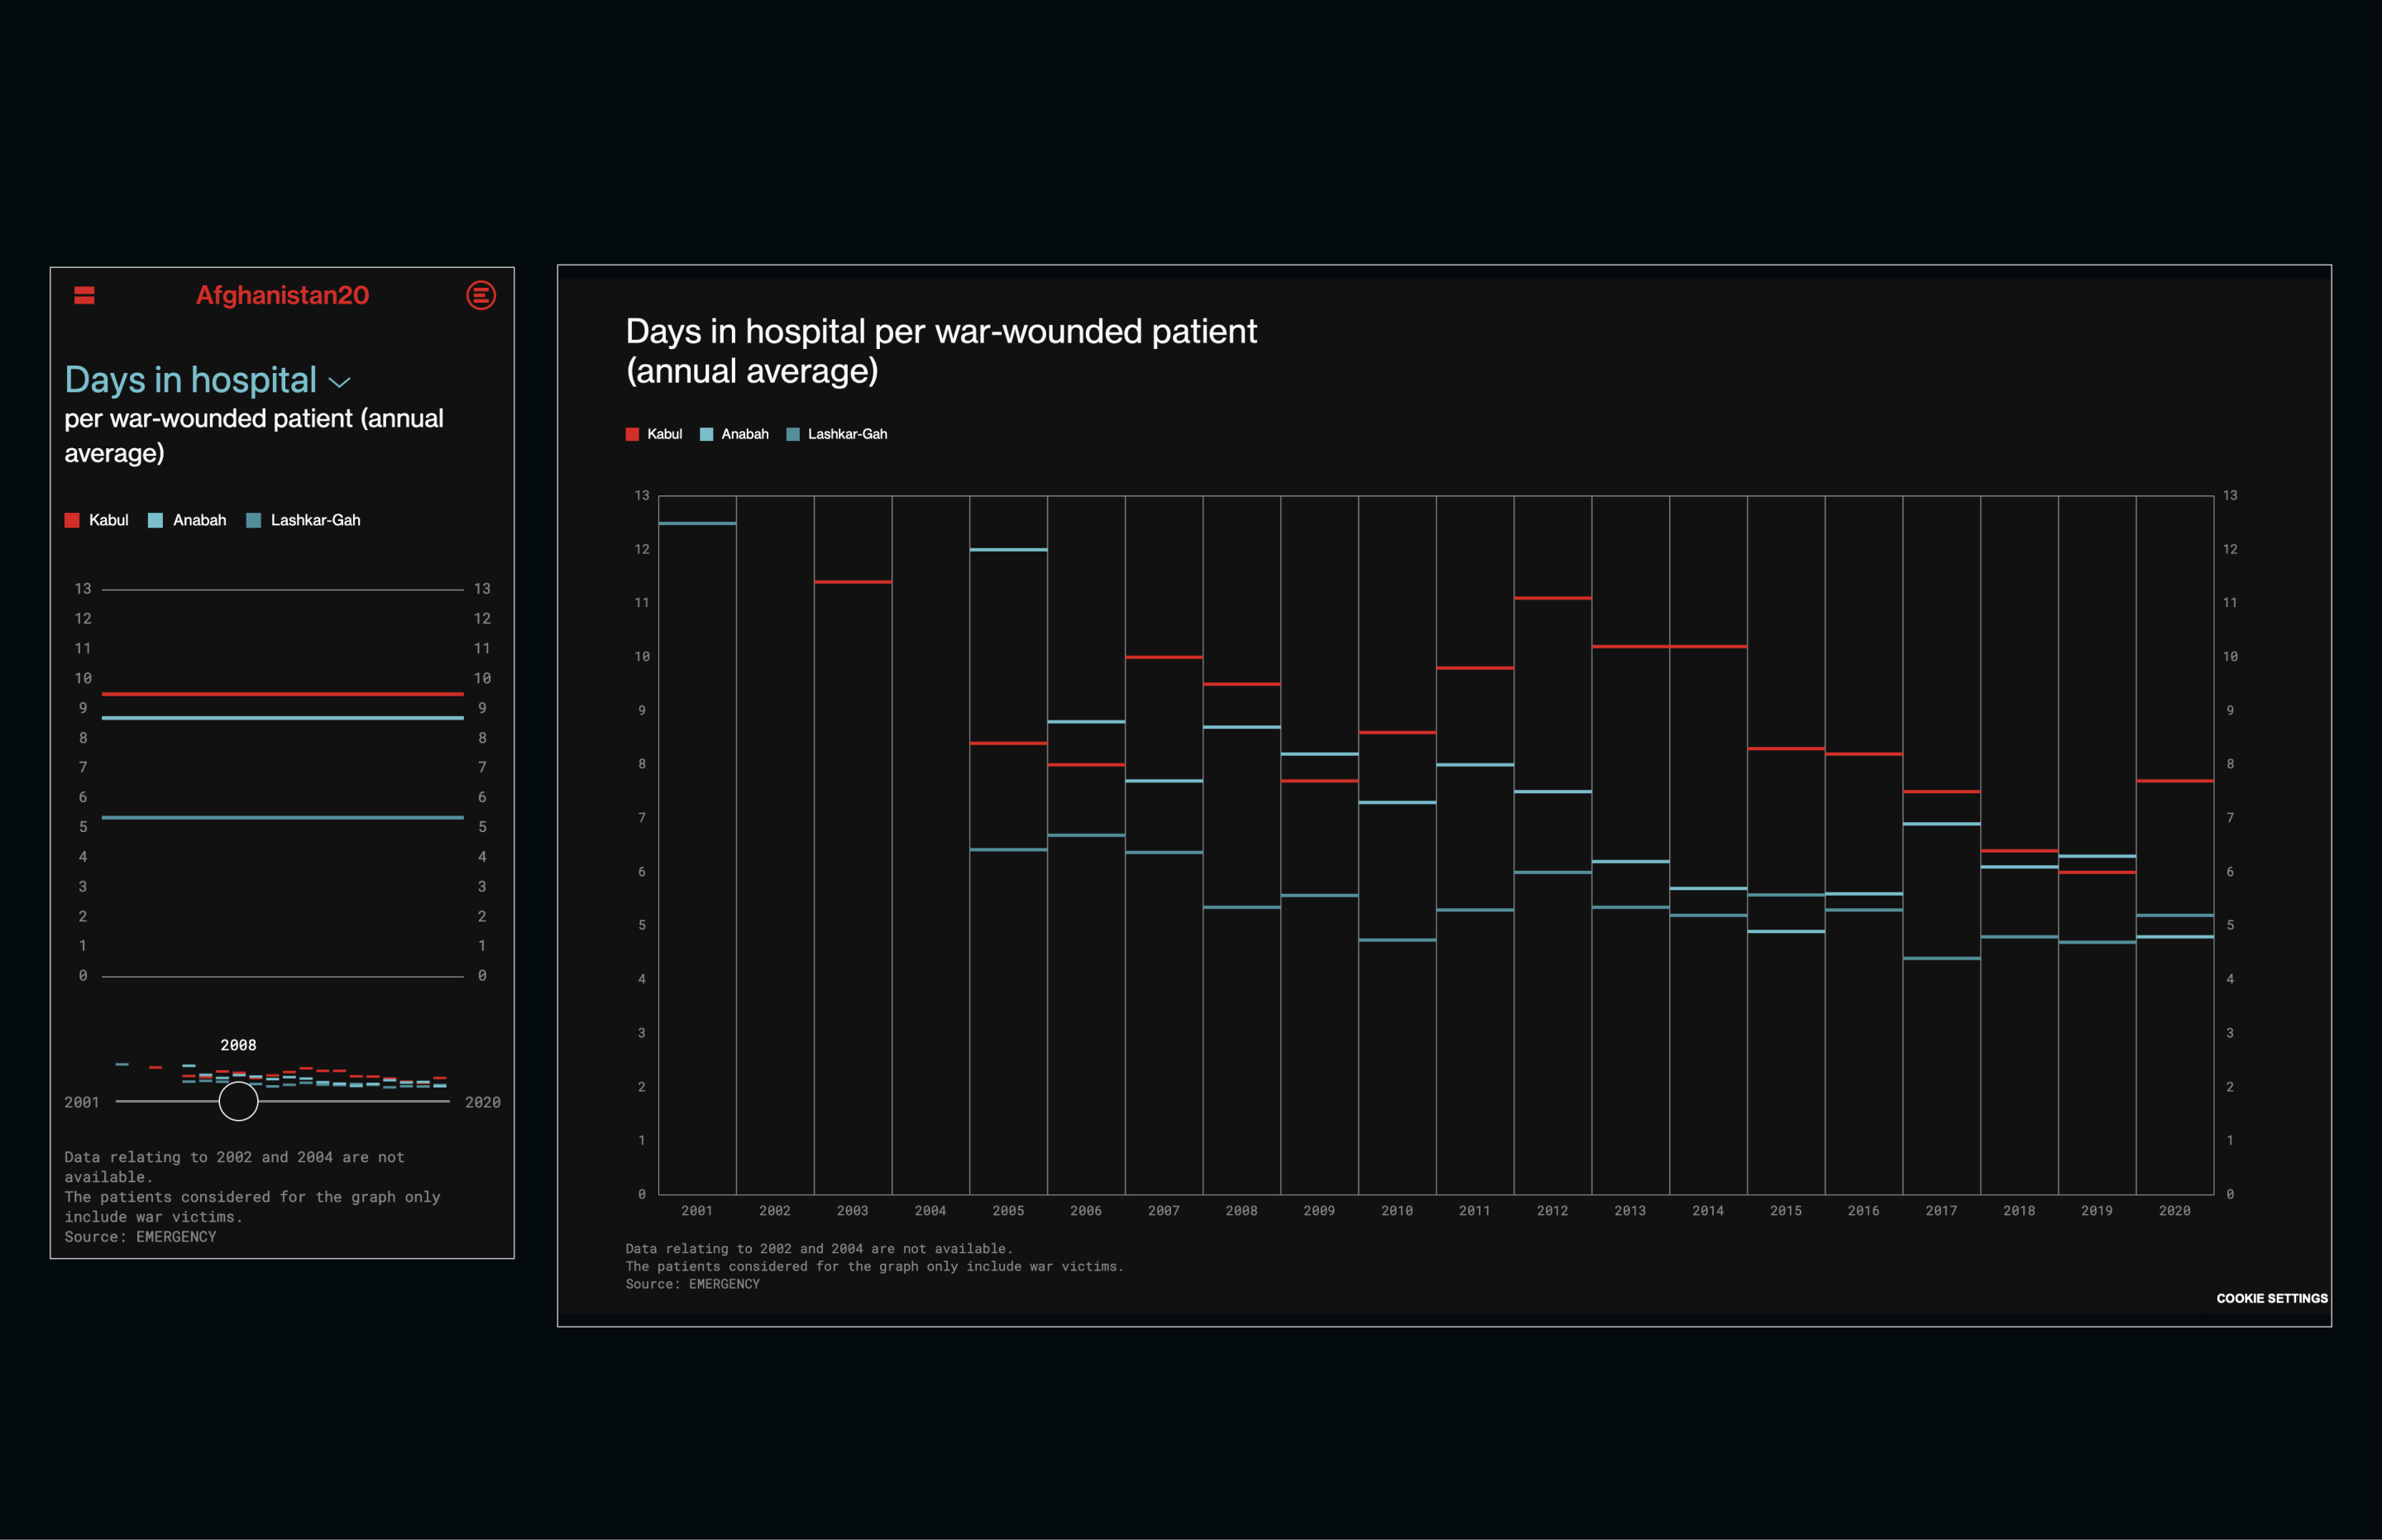Click the red Kabul legend square on large chart
This screenshot has width=2382, height=1540.
point(631,433)
